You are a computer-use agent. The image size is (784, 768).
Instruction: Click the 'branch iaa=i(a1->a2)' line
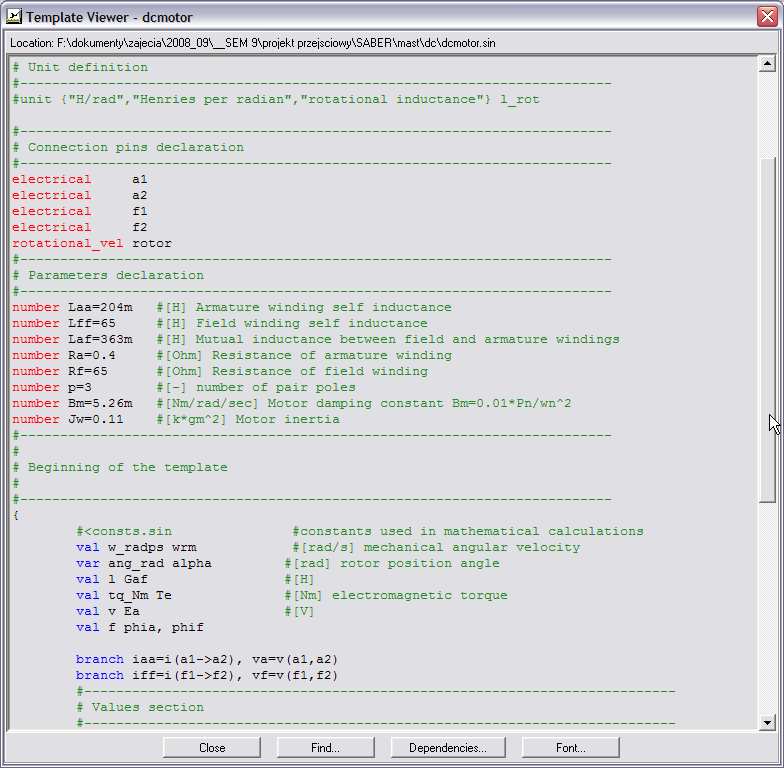(x=206, y=659)
